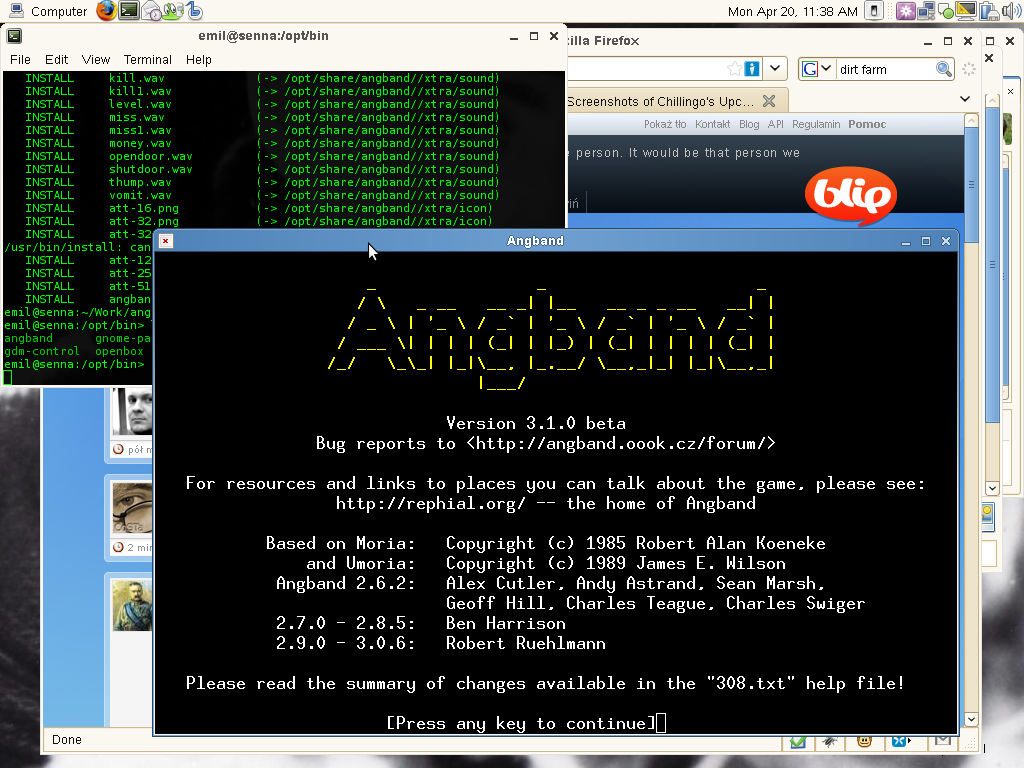Open the Google search engine dropdown

(816, 69)
